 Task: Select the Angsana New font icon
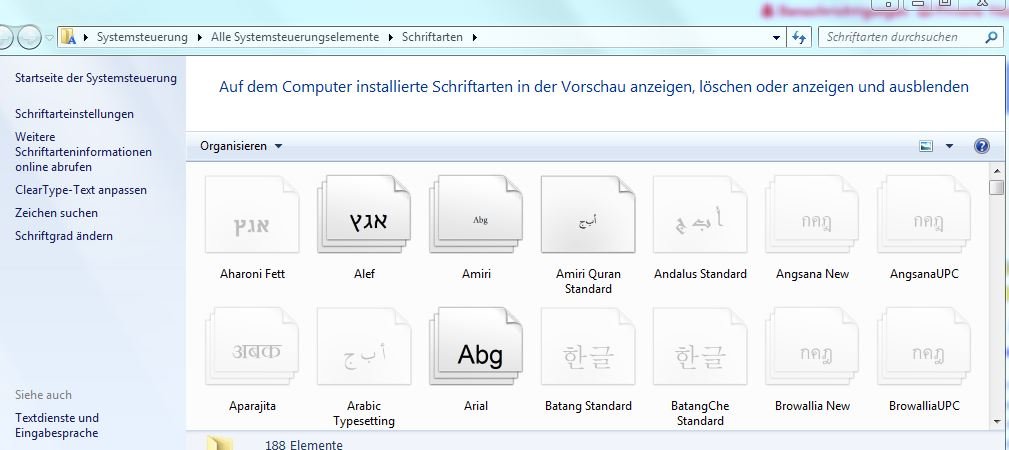[x=812, y=214]
